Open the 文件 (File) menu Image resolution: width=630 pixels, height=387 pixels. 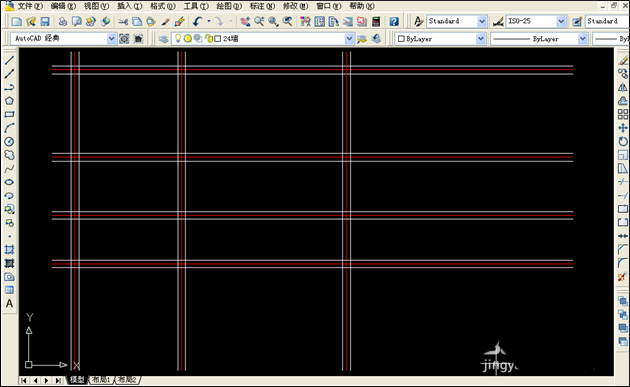30,6
